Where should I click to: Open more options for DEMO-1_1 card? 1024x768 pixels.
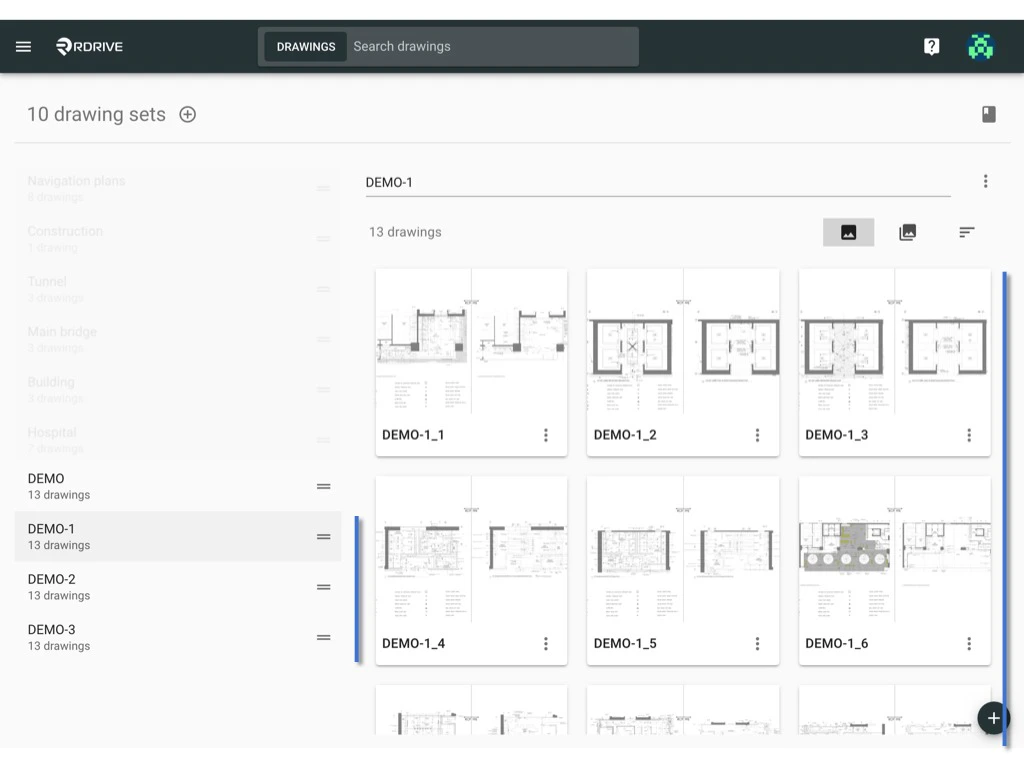pos(546,435)
